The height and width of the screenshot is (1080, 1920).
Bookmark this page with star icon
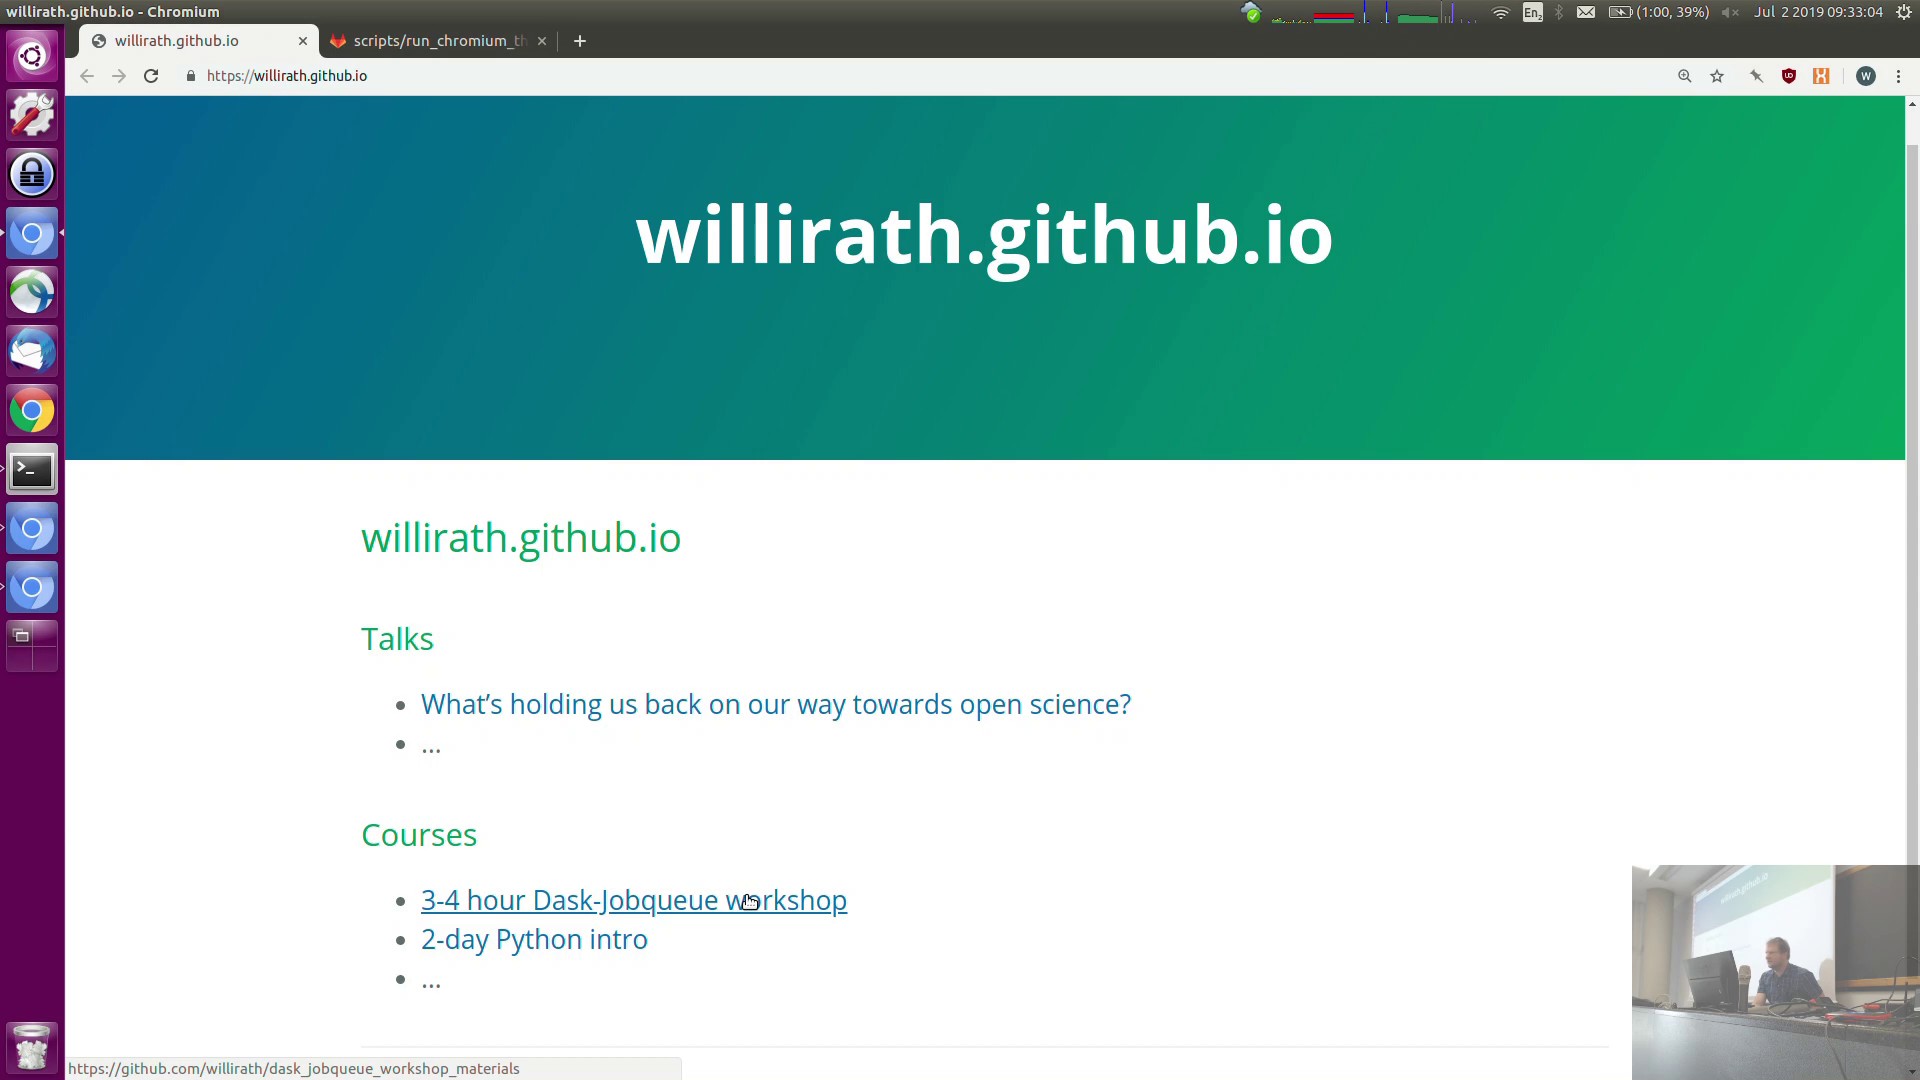coord(1717,76)
